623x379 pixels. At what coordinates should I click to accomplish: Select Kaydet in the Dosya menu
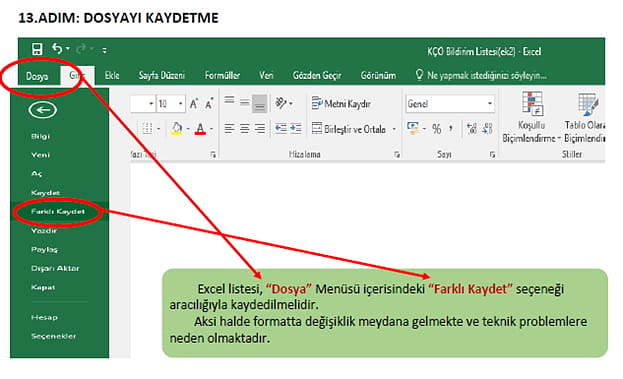pos(45,193)
